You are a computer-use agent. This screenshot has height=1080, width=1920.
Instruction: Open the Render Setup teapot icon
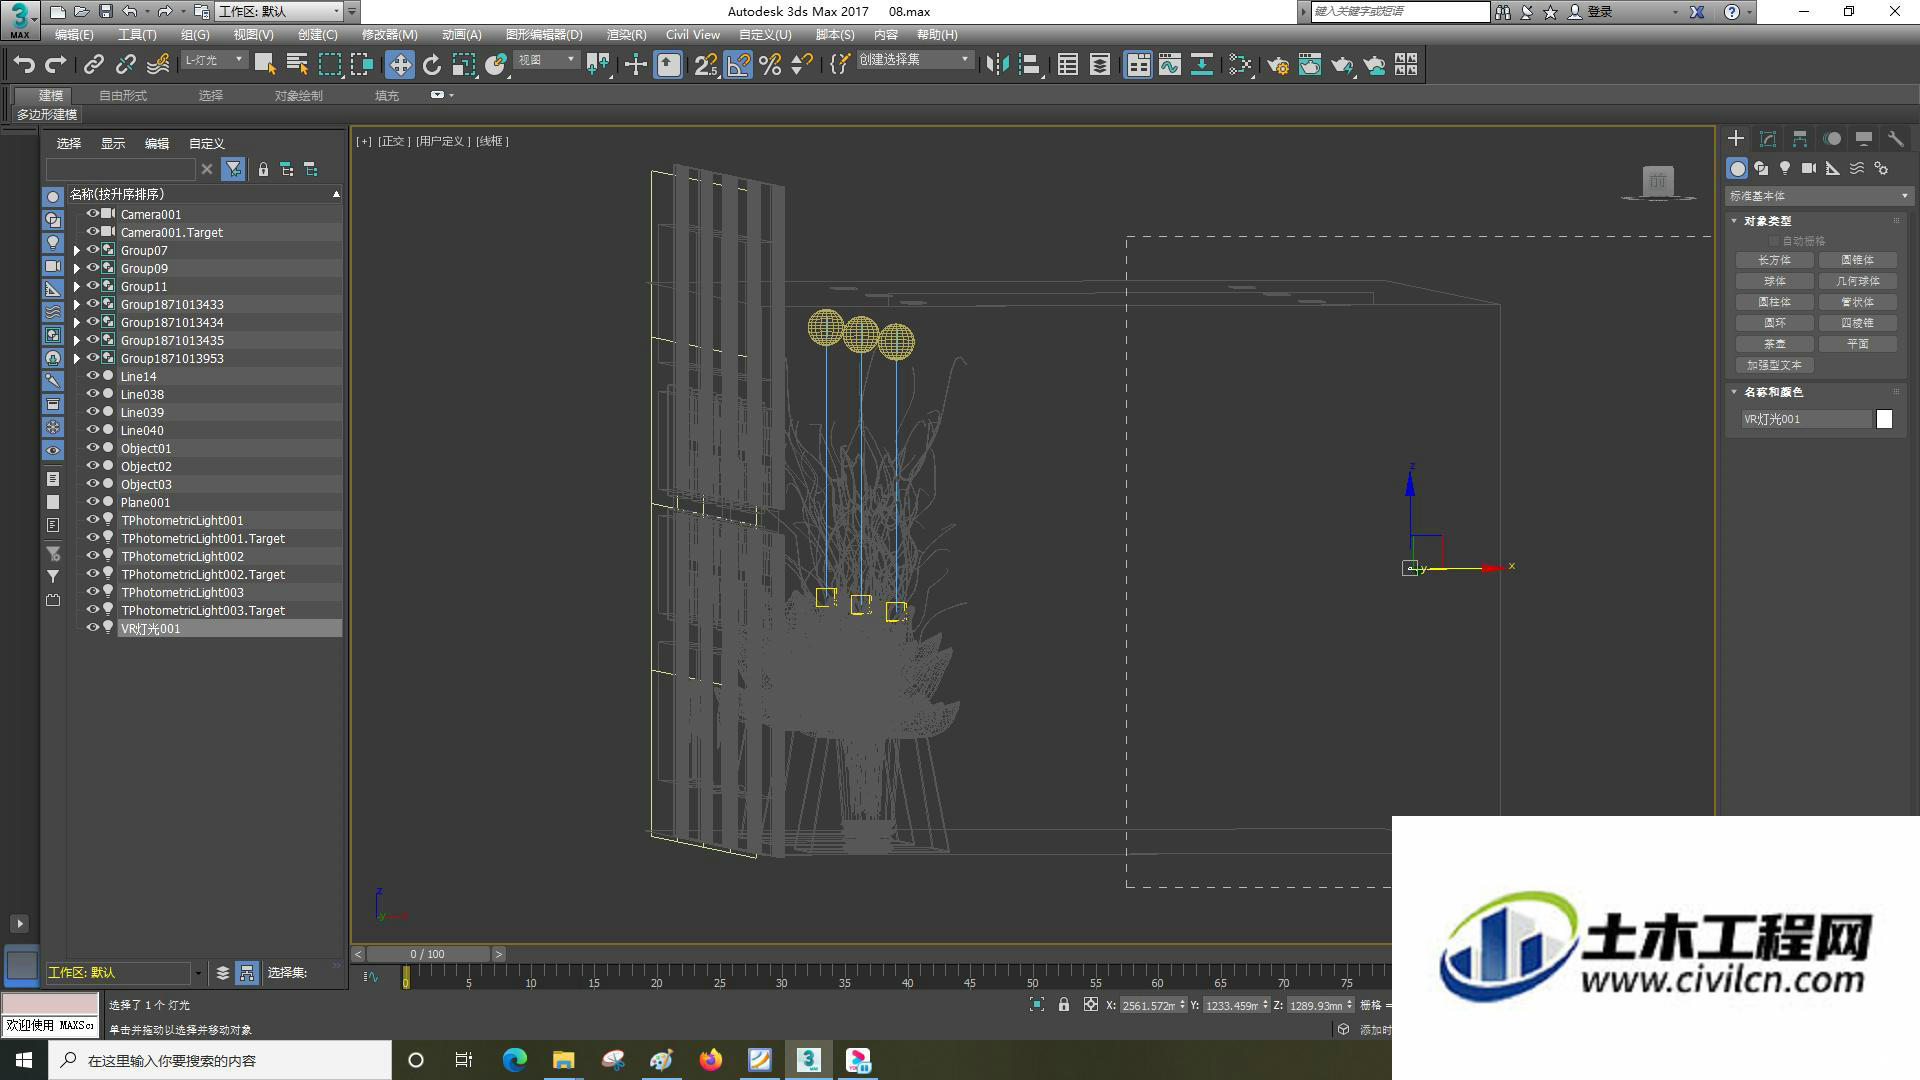(x=1278, y=65)
